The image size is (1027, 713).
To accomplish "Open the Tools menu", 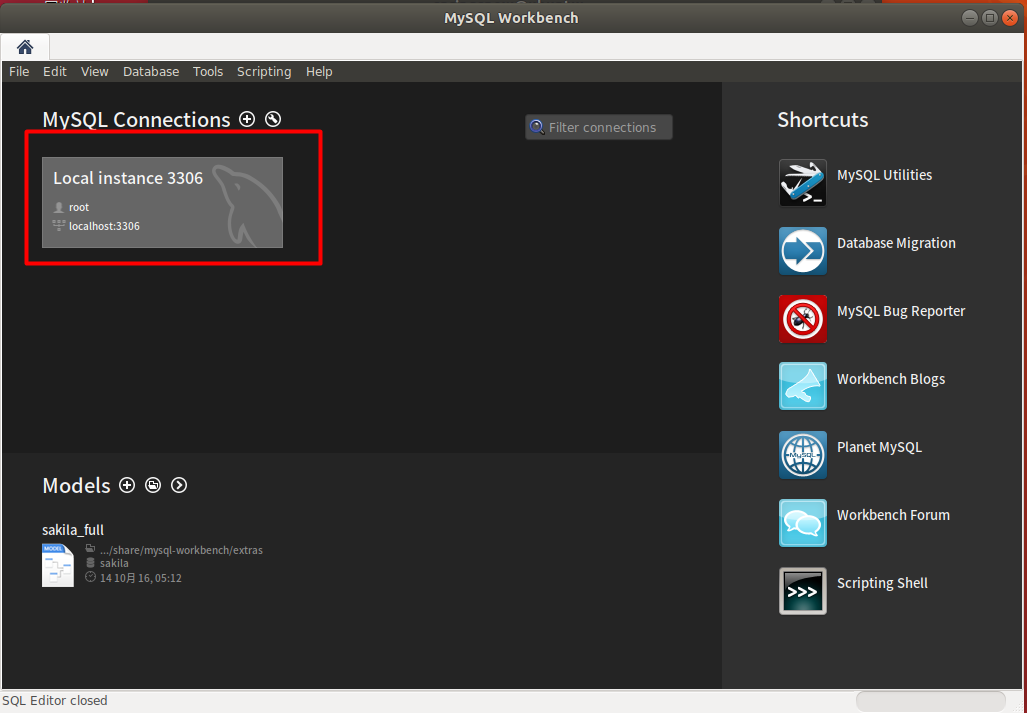I will [208, 71].
